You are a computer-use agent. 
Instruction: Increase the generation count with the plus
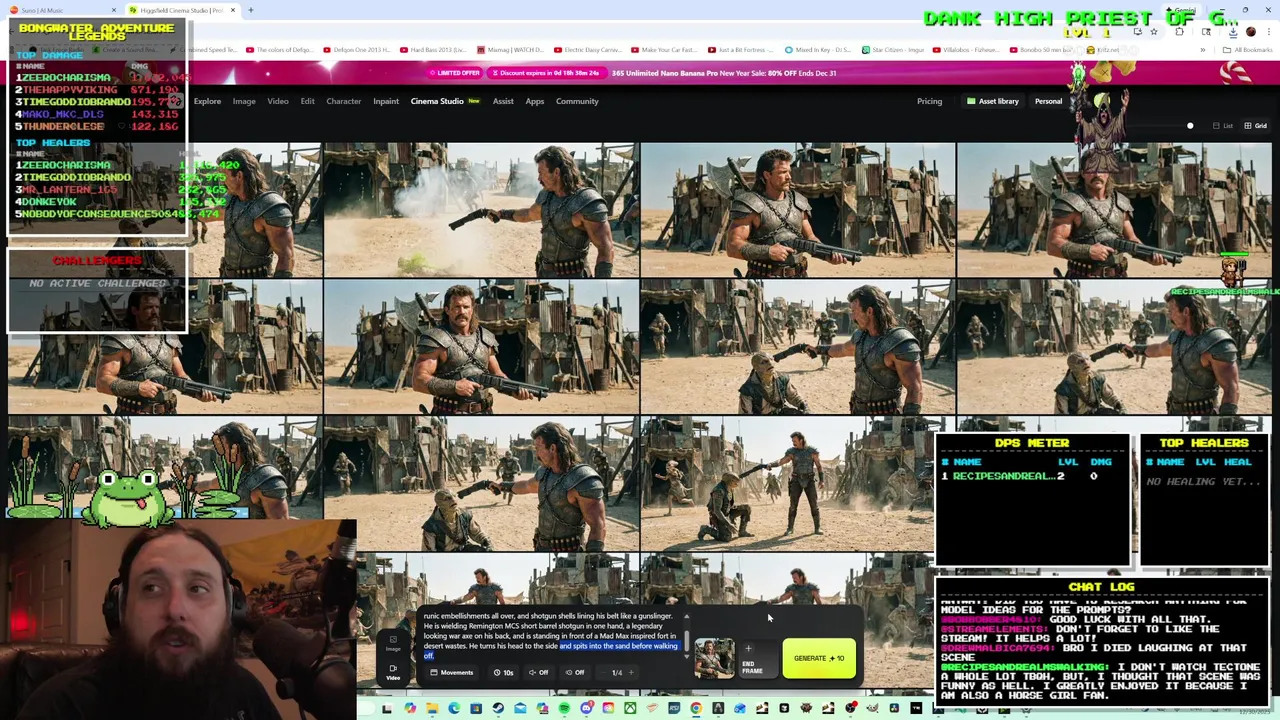click(630, 672)
